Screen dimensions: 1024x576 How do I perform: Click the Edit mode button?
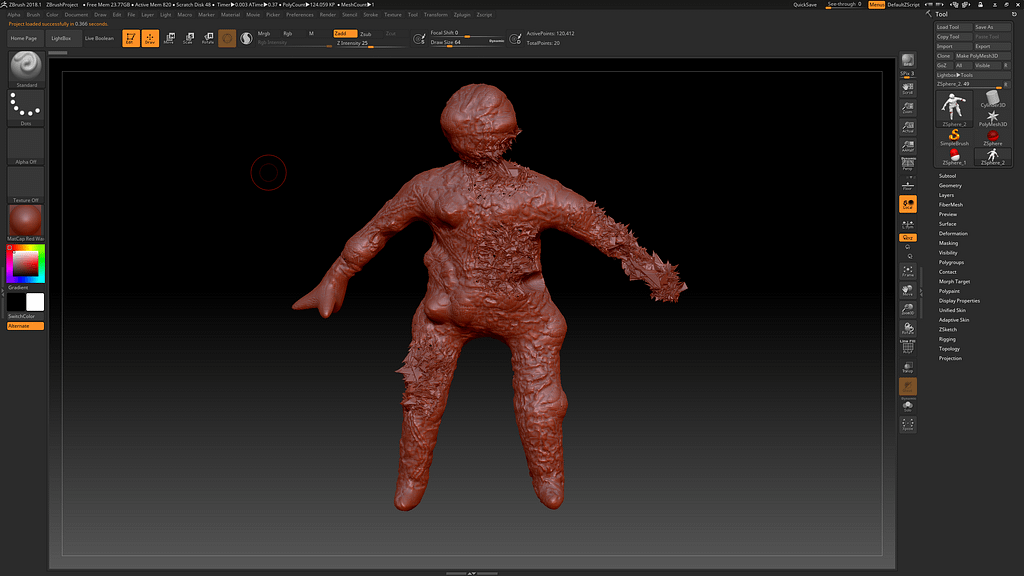pyautogui.click(x=130, y=38)
